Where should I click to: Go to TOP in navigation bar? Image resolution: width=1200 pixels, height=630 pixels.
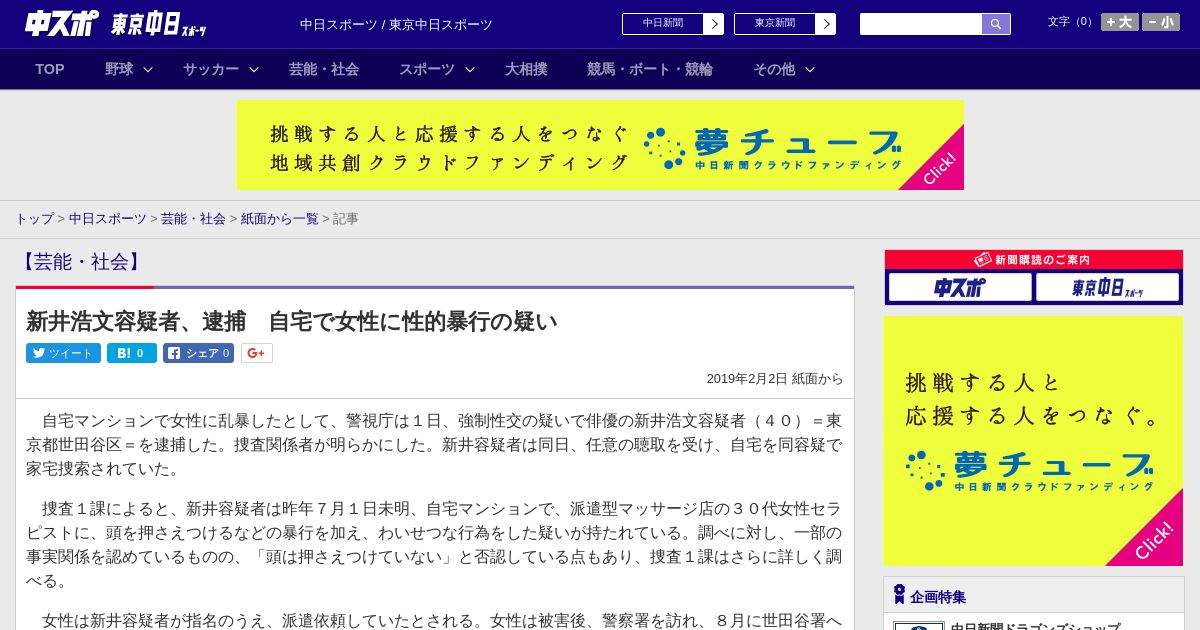[x=50, y=69]
